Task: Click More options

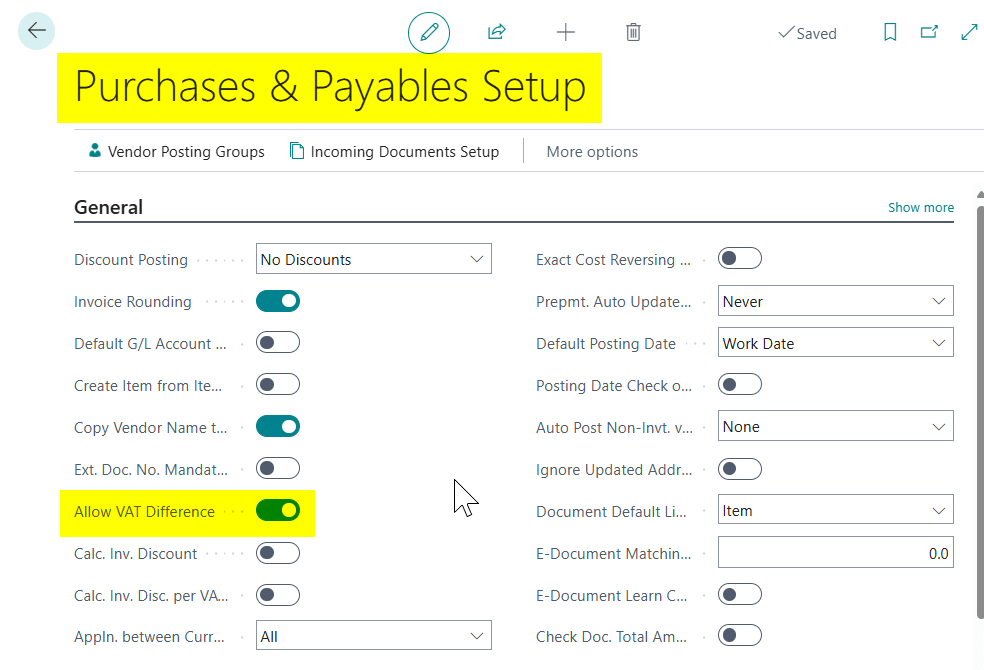Action: pyautogui.click(x=592, y=152)
